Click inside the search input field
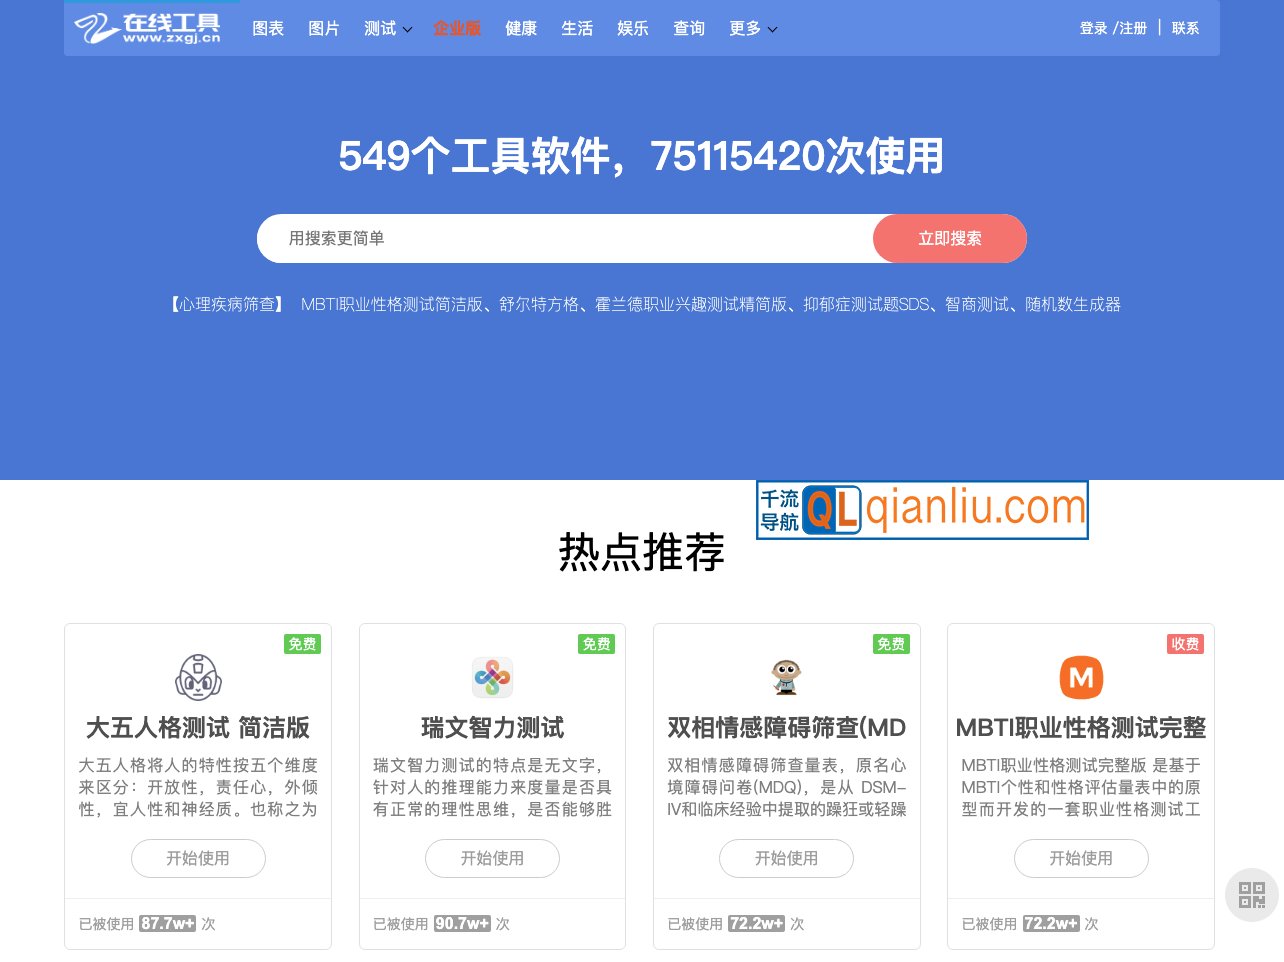The image size is (1284, 962). [560, 238]
